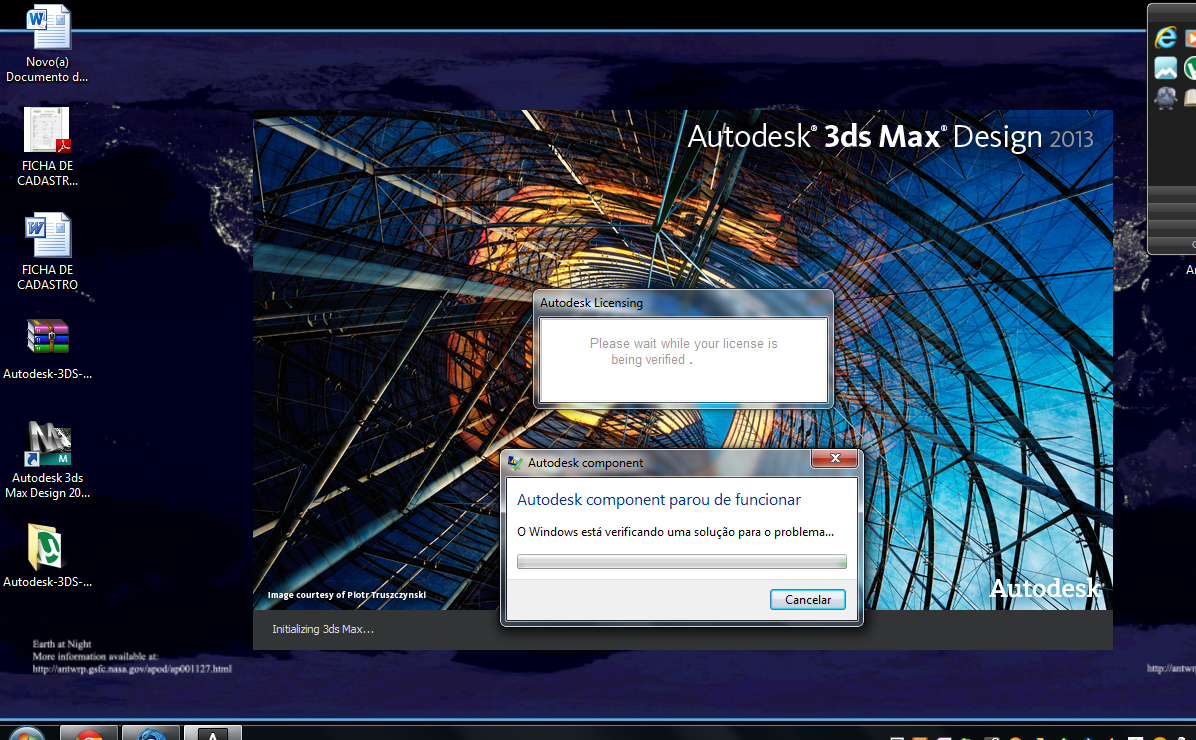
Task: Click the green phone icon in the dock
Action: [x=1192, y=68]
